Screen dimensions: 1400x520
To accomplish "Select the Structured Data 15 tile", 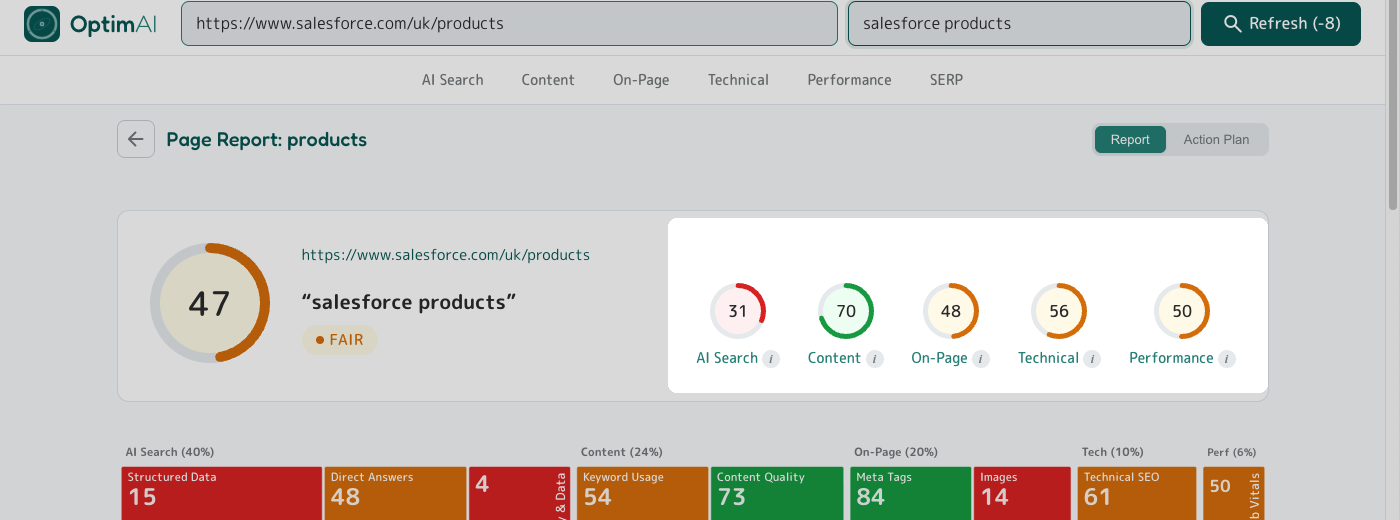I will pos(221,493).
